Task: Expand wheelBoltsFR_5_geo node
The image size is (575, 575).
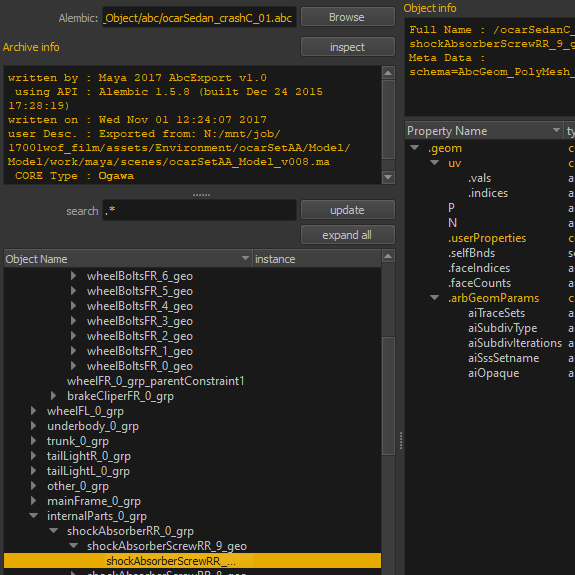Action: click(x=73, y=291)
